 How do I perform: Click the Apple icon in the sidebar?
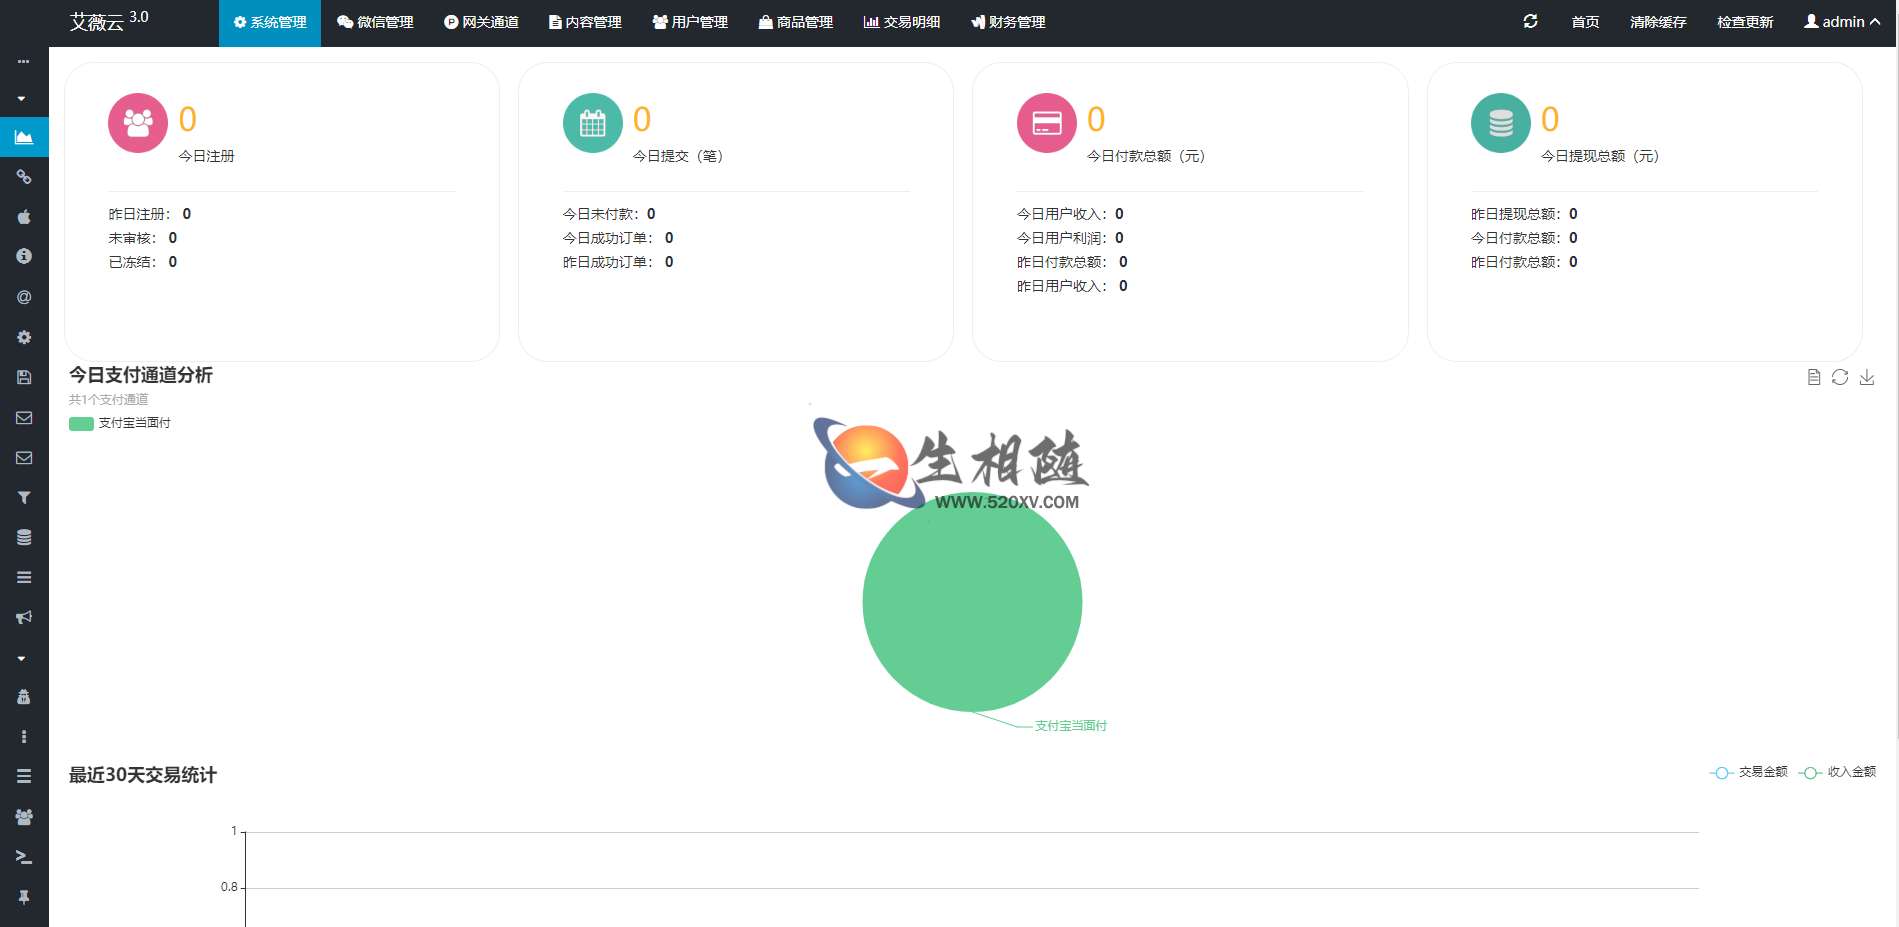pos(24,217)
